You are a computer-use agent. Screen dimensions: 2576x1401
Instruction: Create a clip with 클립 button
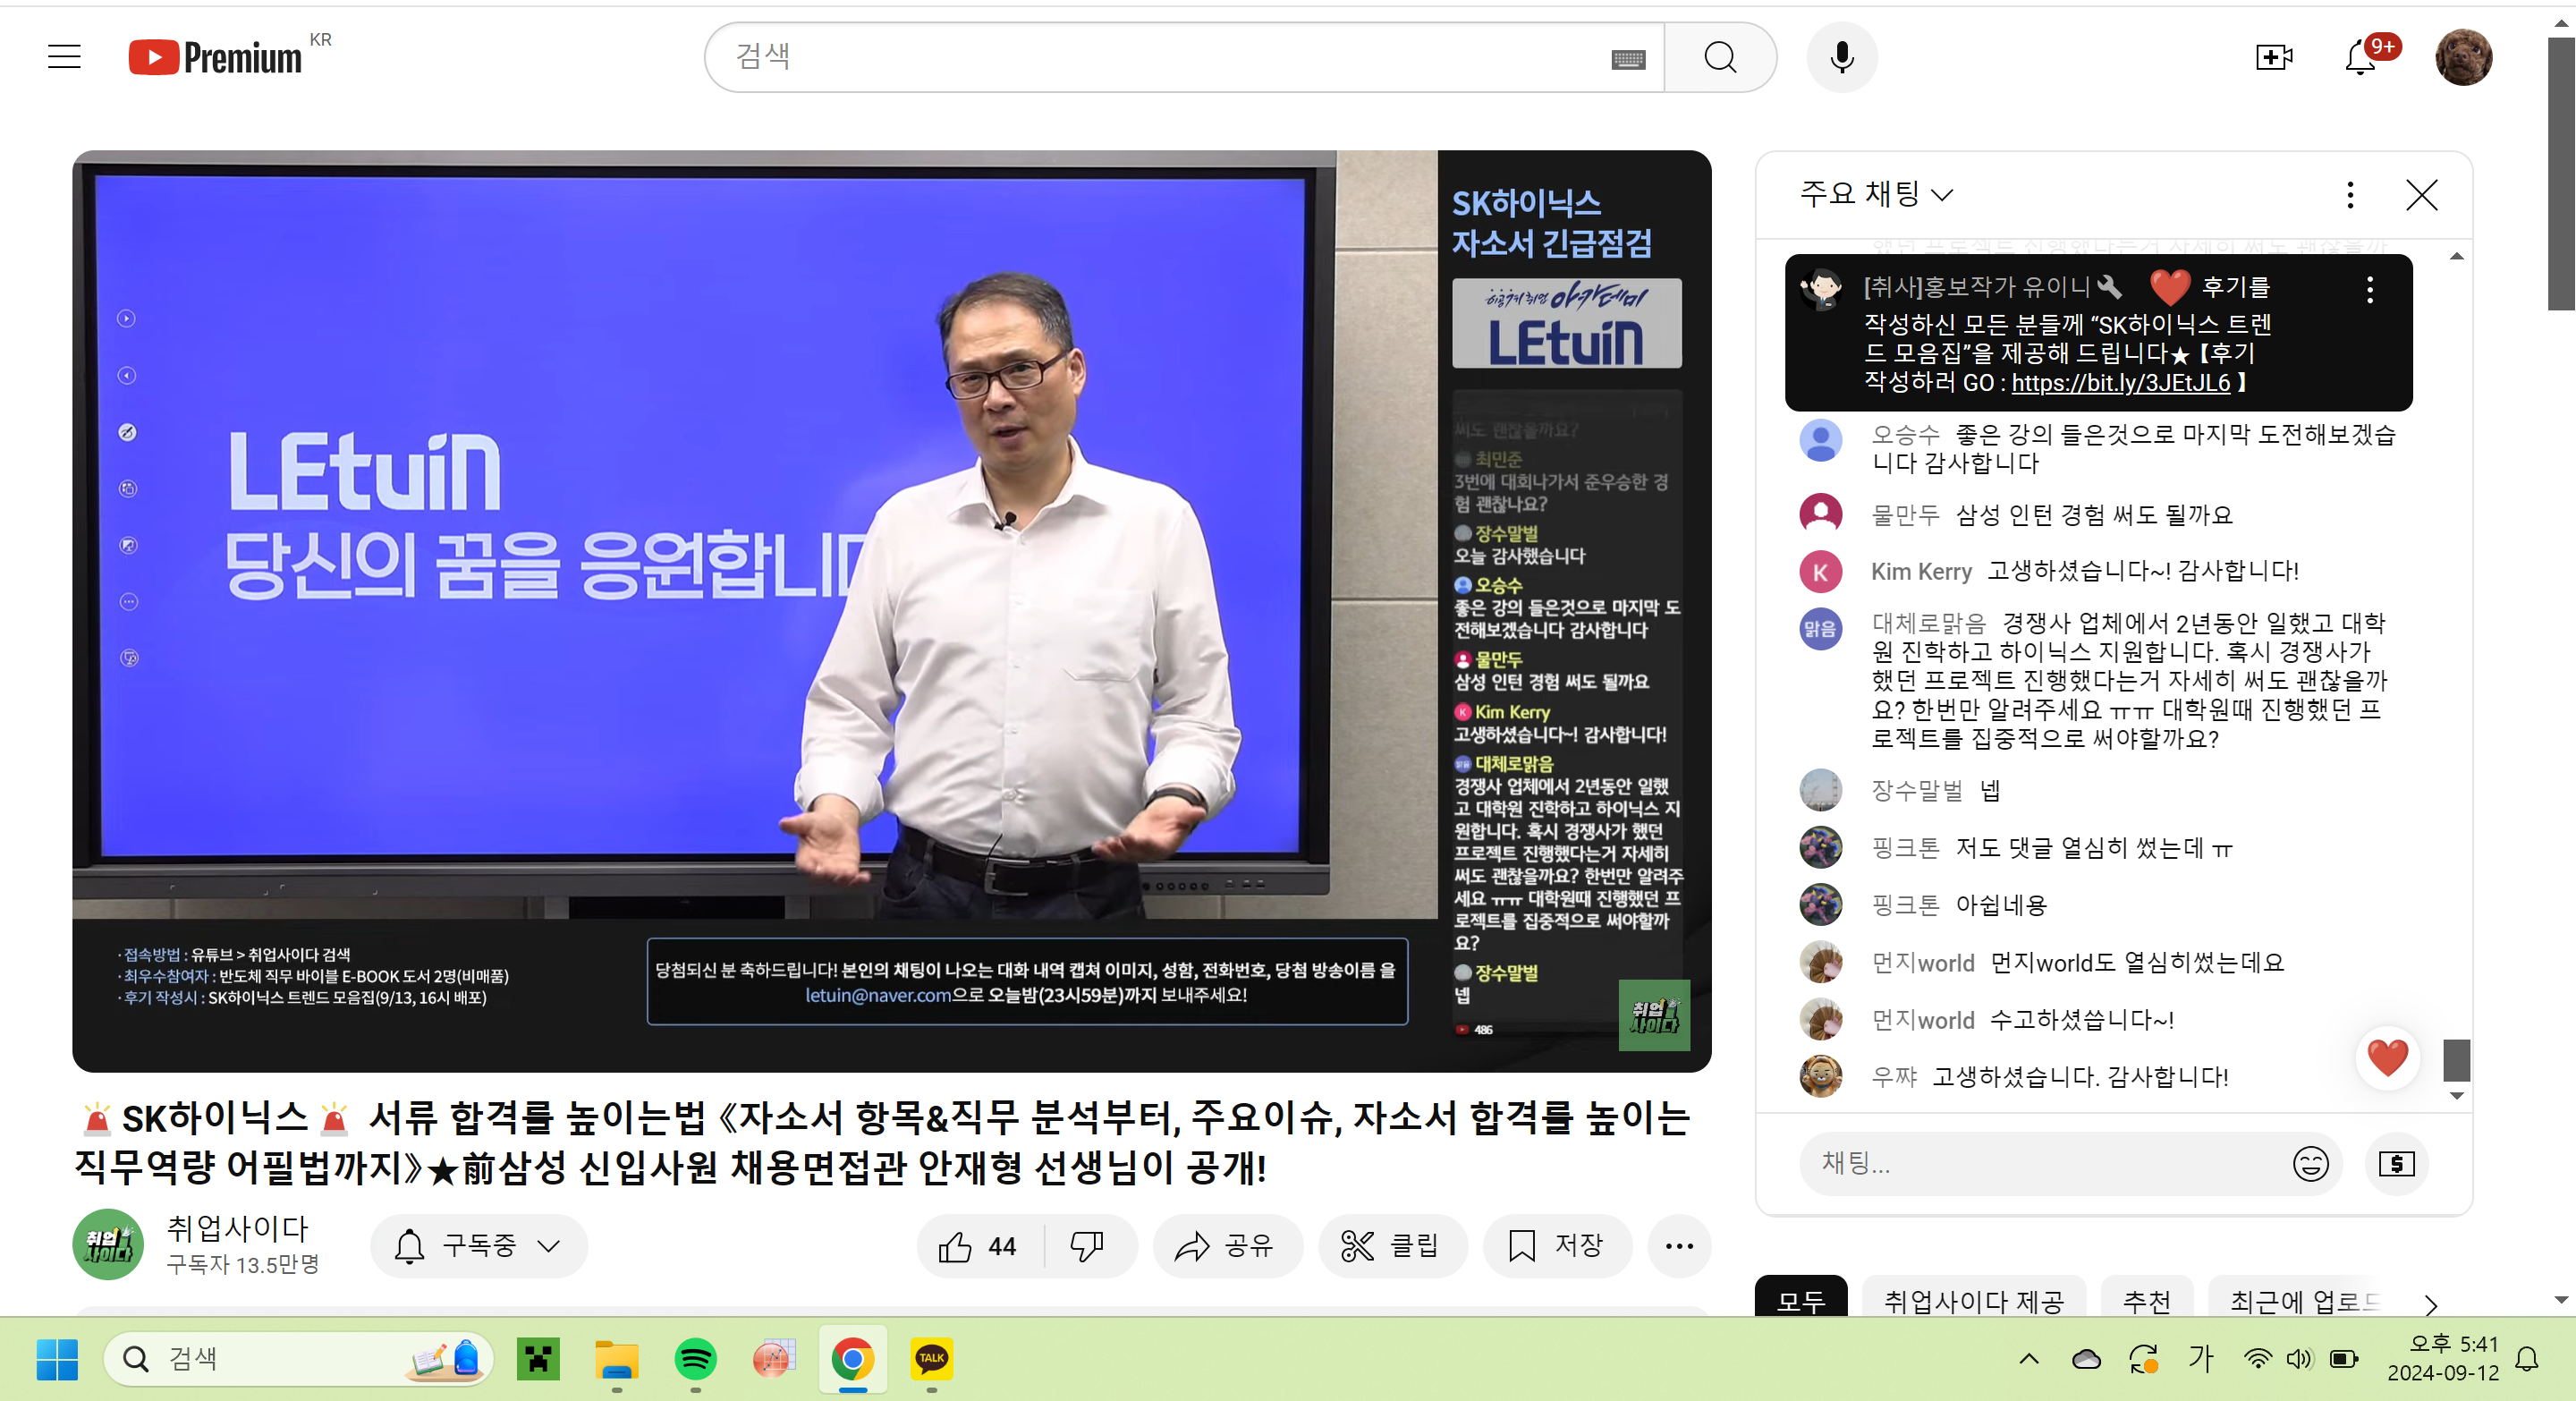tap(1392, 1246)
